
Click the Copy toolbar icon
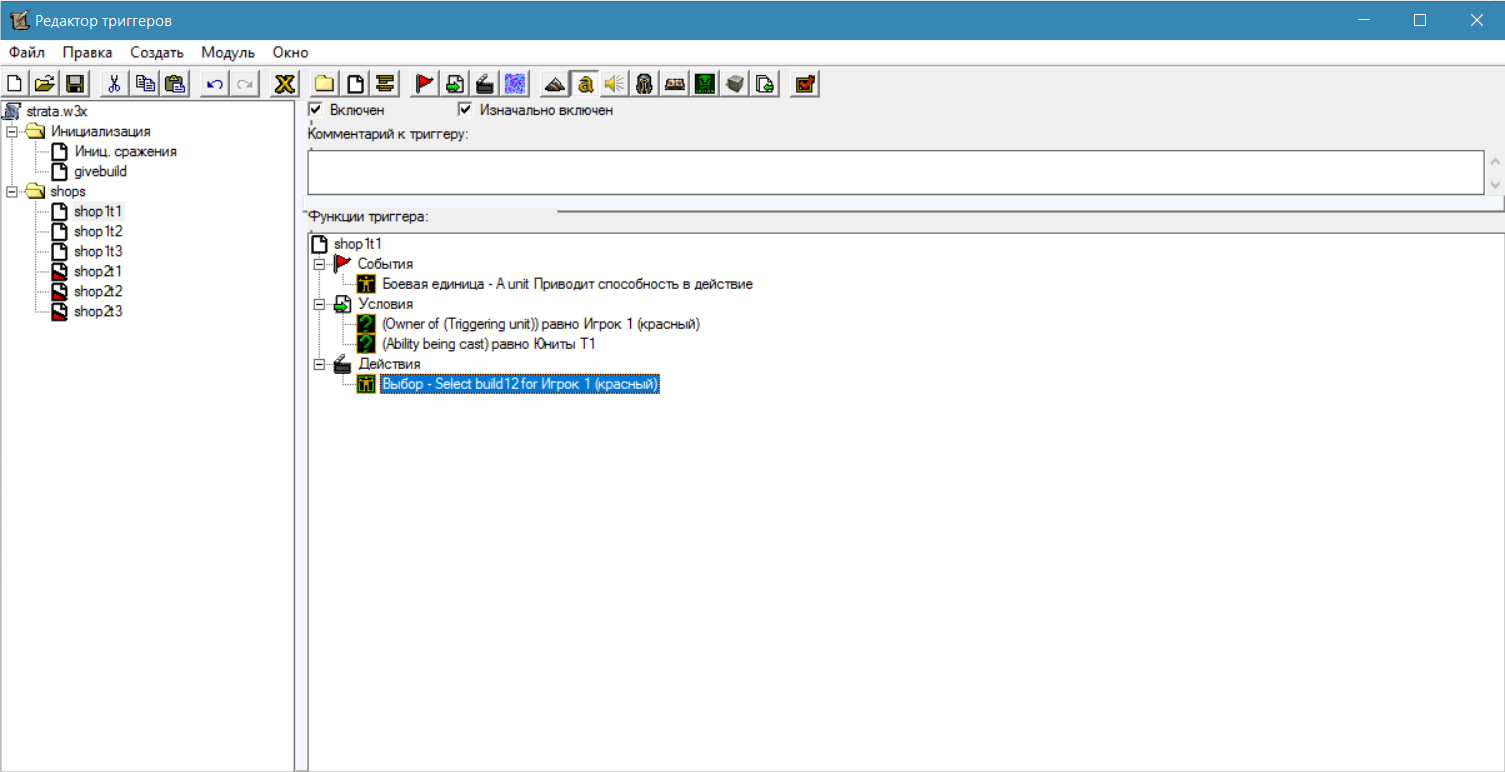145,84
